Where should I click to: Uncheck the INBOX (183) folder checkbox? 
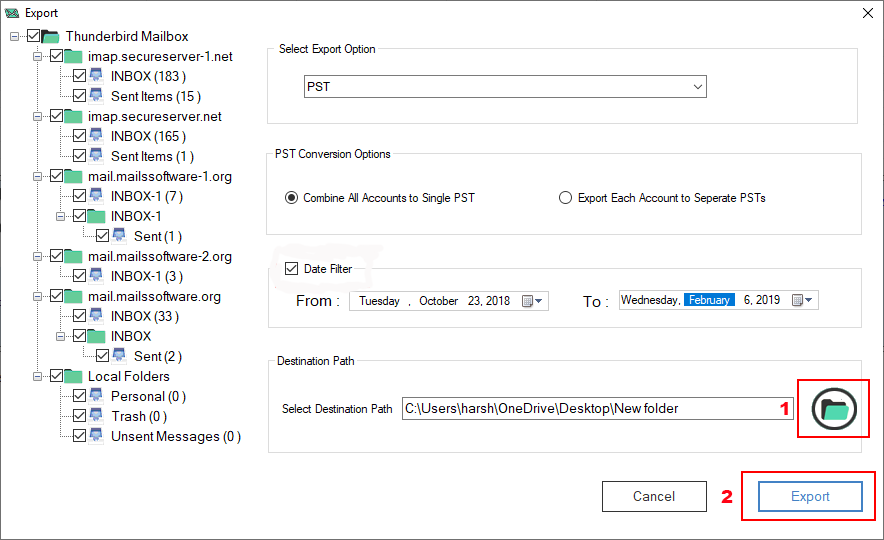coord(80,76)
